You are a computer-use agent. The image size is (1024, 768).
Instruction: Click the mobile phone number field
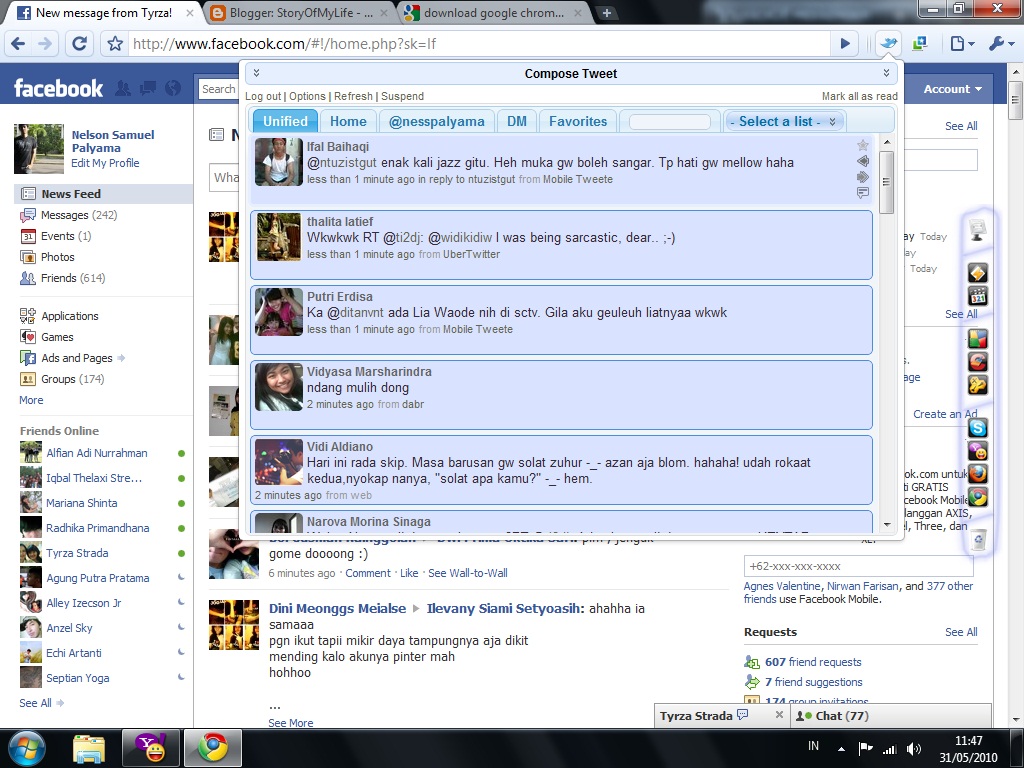tap(858, 566)
